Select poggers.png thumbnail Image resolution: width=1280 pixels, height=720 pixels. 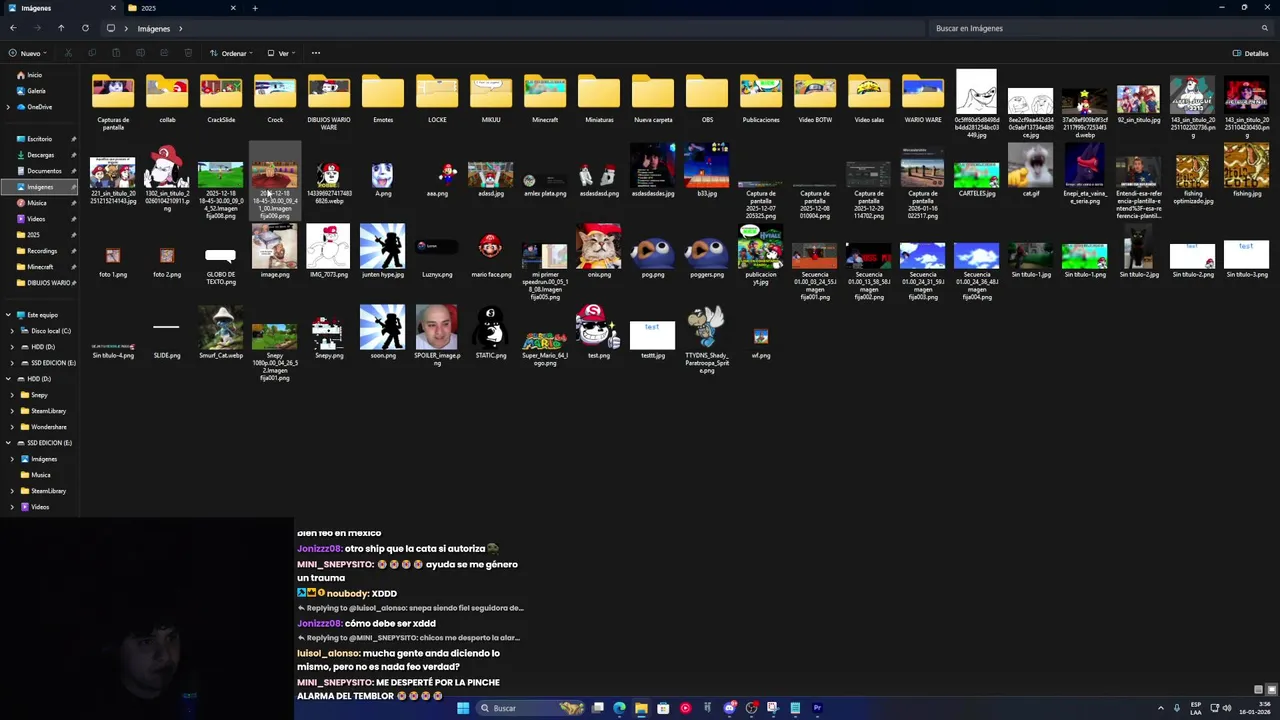tap(707, 251)
